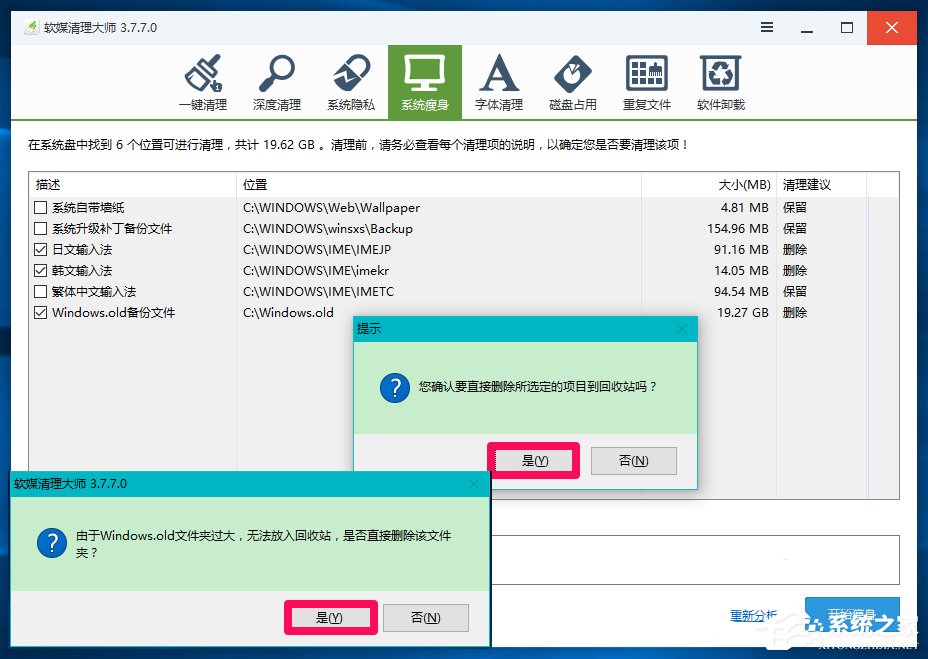
Task: Open the 系统隐私 (system privacy) tool
Action: [x=350, y=80]
